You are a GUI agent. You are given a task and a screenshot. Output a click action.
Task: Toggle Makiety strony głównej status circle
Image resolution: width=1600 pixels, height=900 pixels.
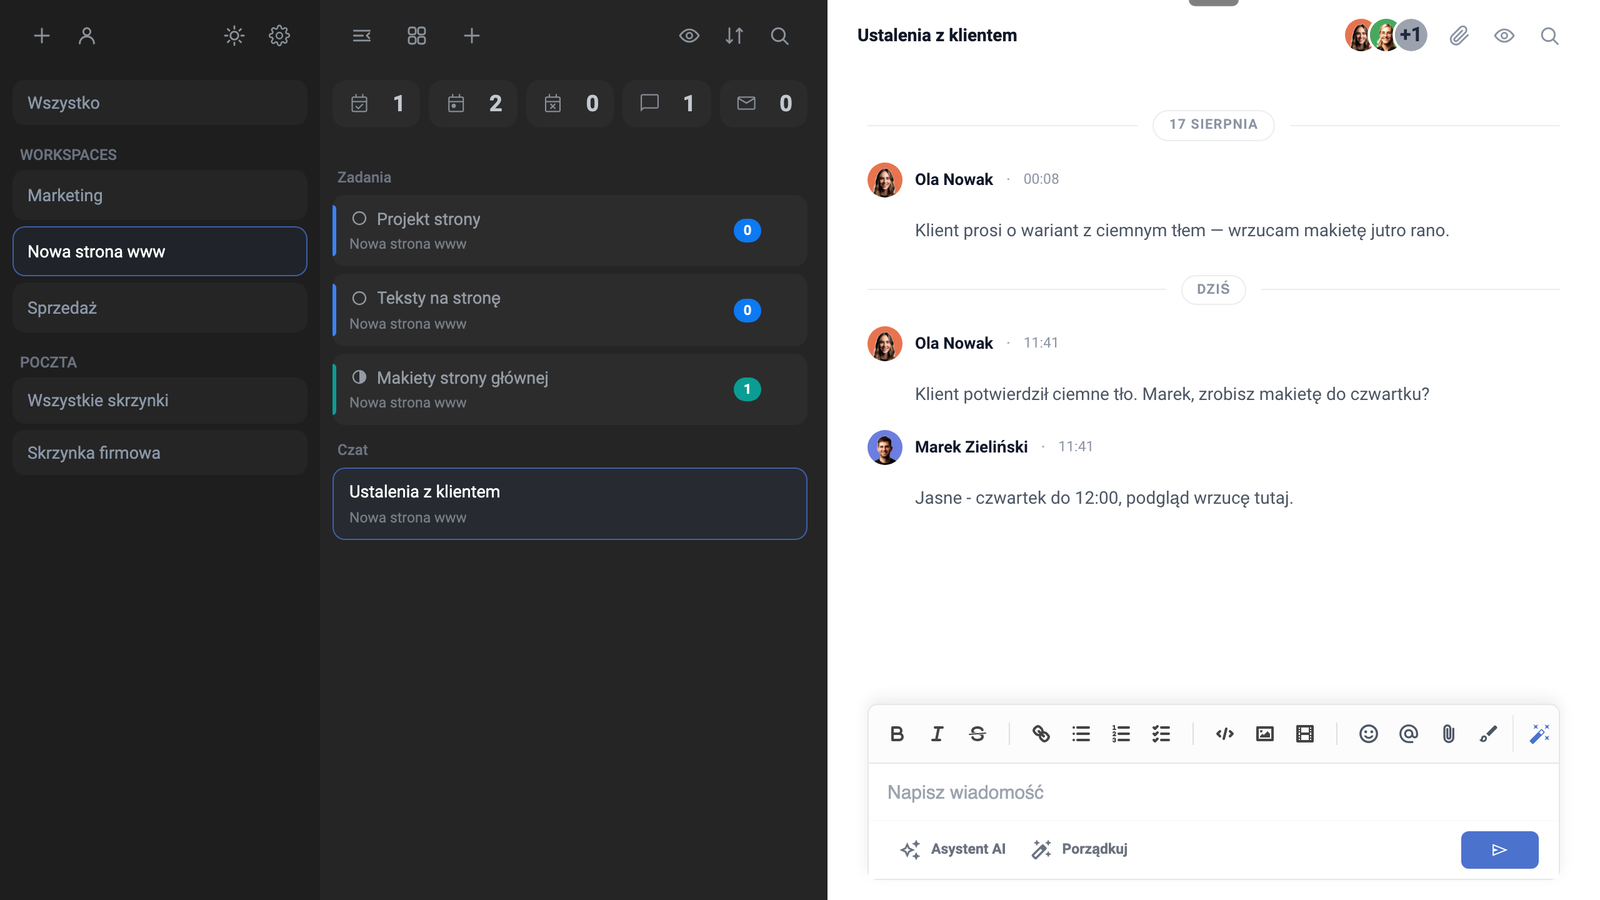tap(359, 377)
